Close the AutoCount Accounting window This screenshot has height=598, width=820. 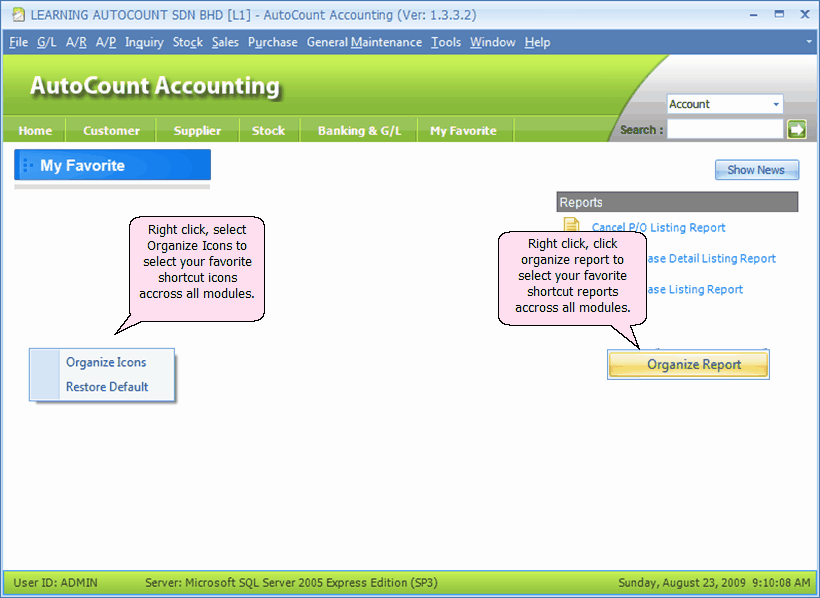coord(805,15)
